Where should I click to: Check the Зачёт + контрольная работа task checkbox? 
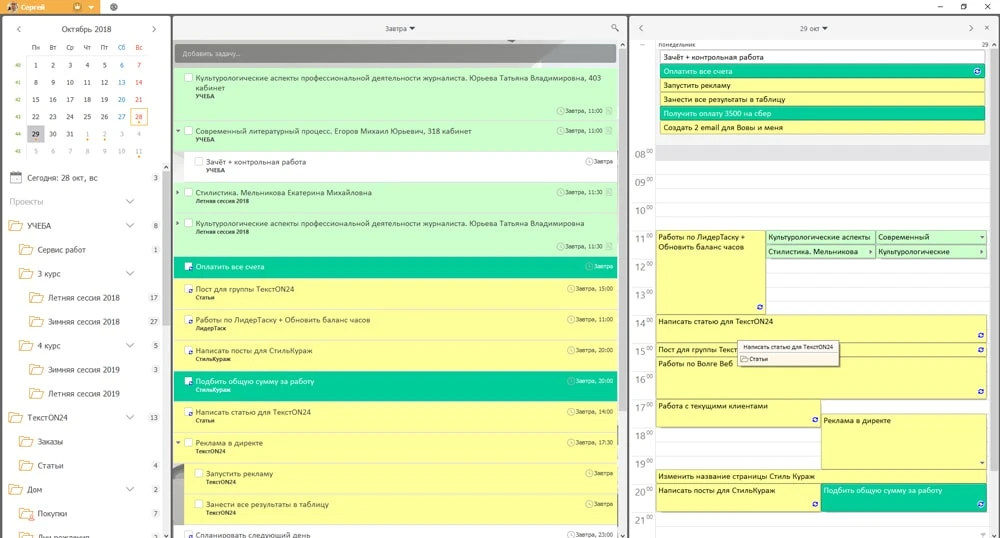199,162
